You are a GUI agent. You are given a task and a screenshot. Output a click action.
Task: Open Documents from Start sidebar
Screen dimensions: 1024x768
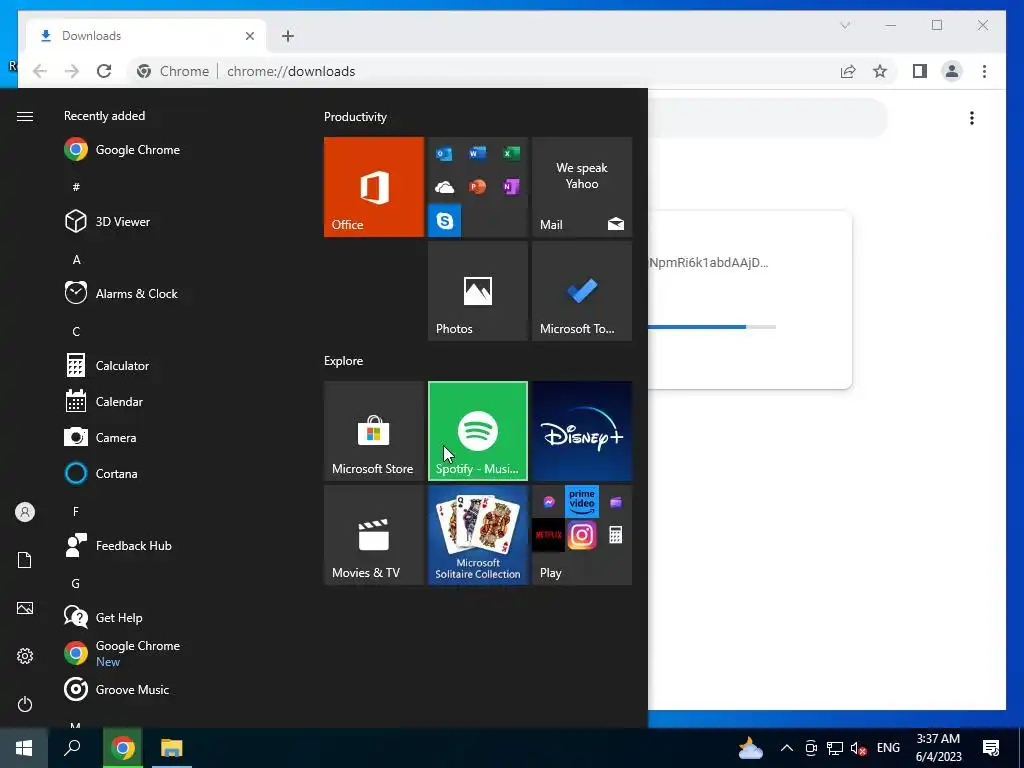pyautogui.click(x=25, y=560)
